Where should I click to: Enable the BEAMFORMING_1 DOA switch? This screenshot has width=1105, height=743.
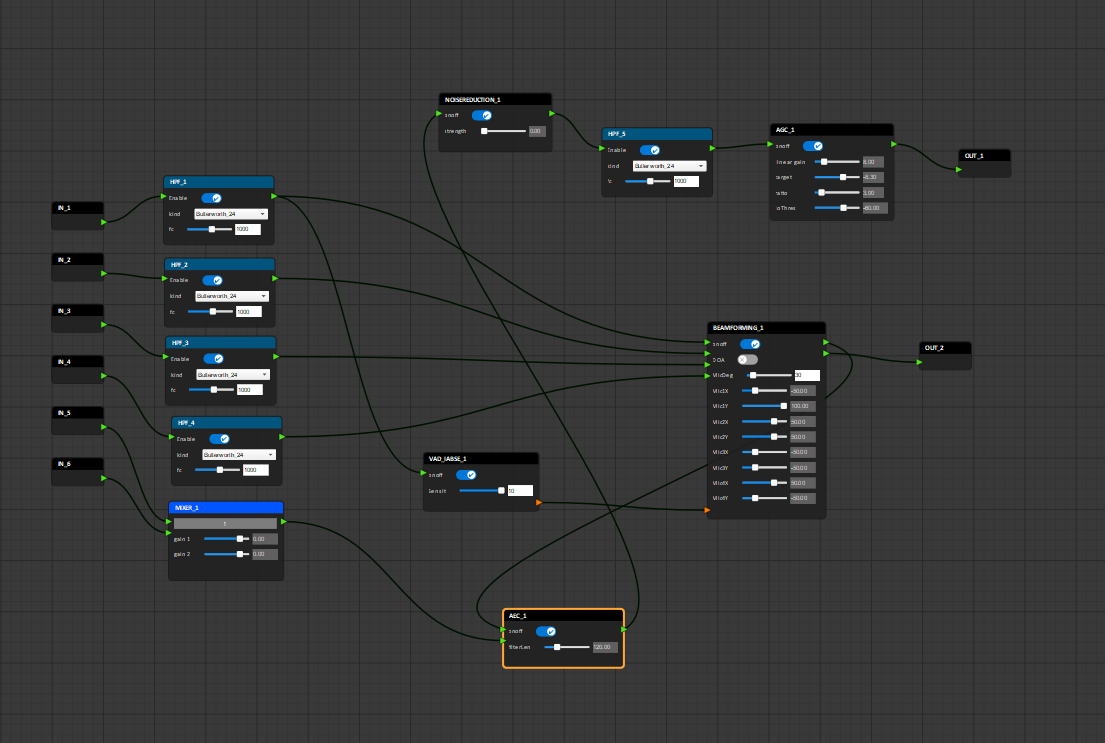[748, 360]
